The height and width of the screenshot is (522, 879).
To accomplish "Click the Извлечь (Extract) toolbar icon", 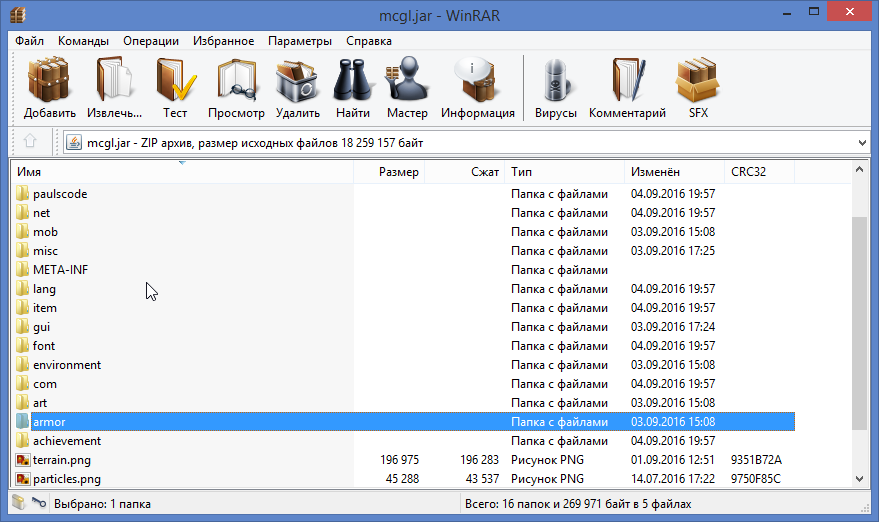I will [114, 87].
